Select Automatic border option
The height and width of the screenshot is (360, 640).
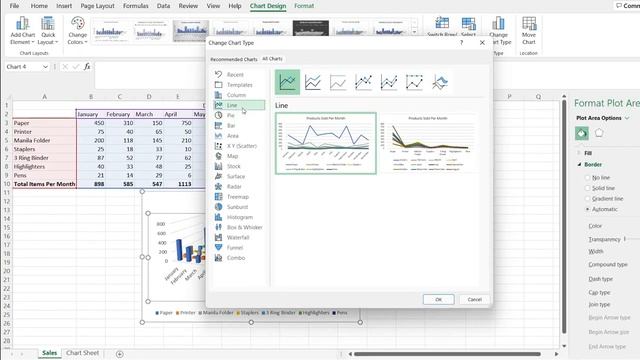(601, 209)
